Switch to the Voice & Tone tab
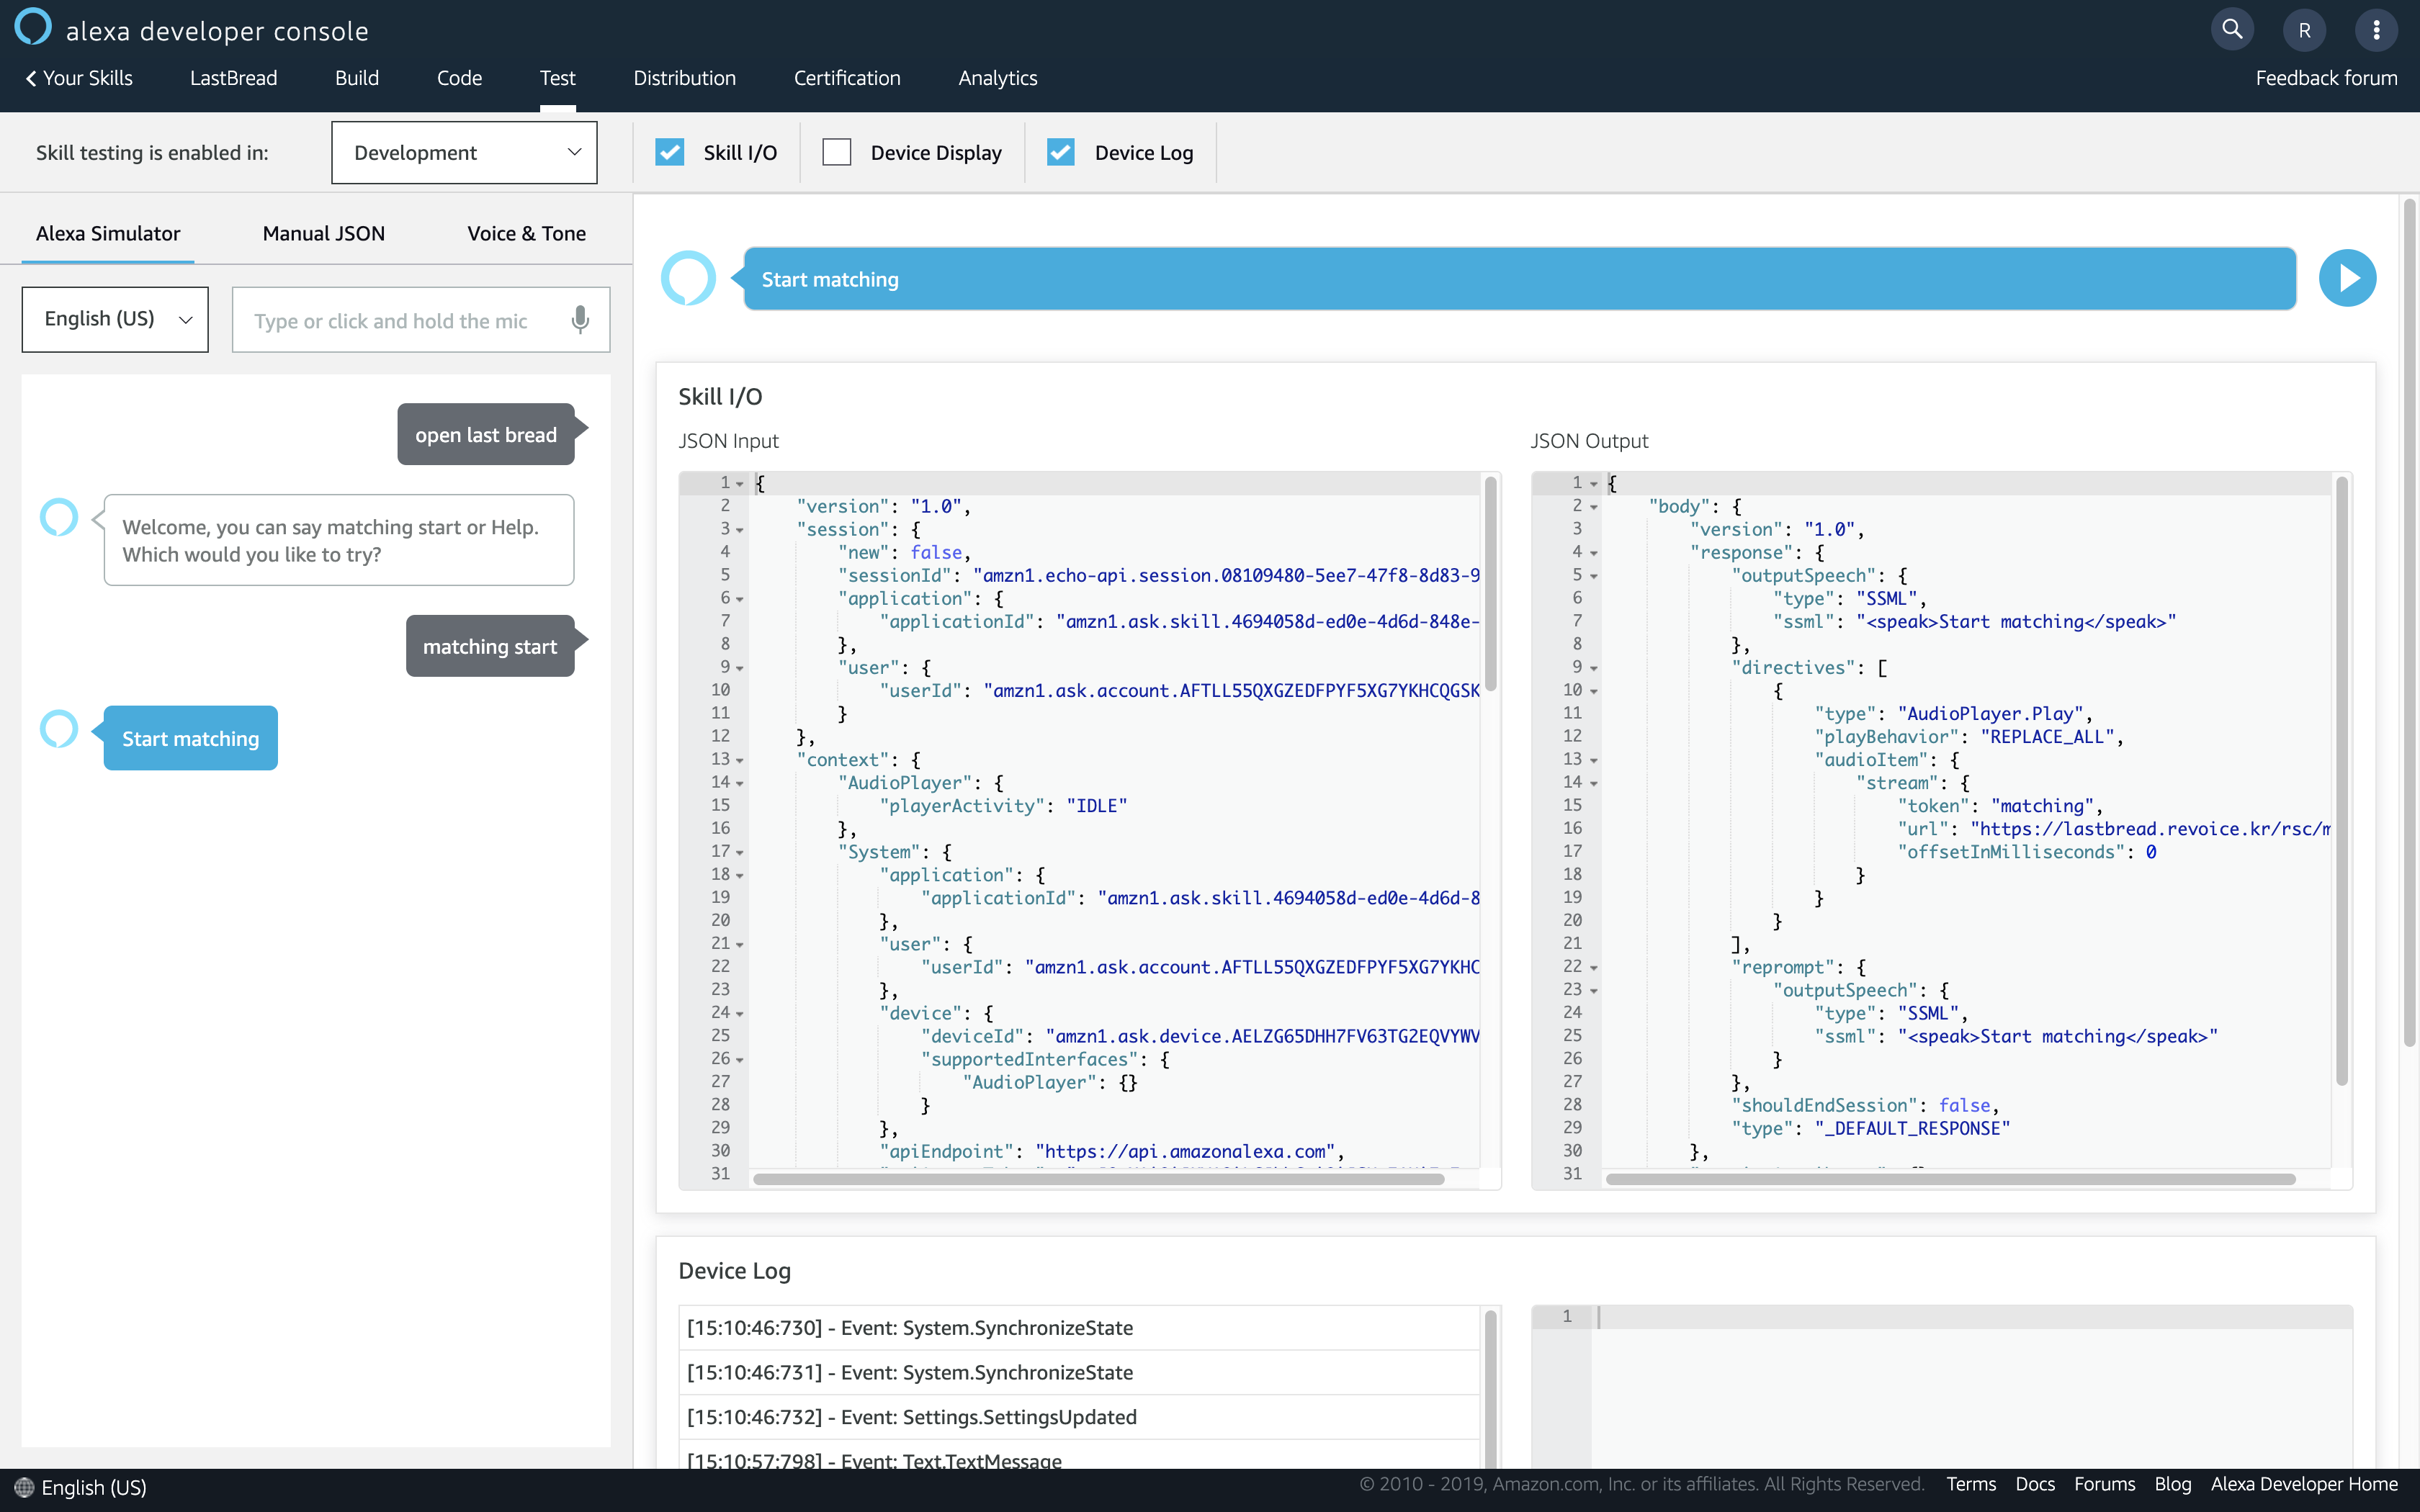This screenshot has height=1512, width=2420. tap(526, 233)
